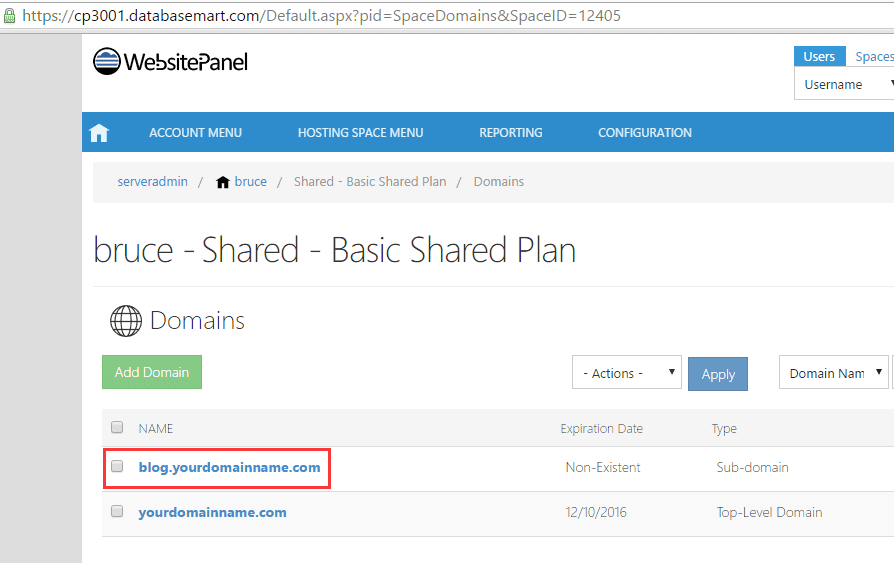Go to serveradmin breadcrumb link
Viewport: 894px width, 563px height.
(x=152, y=181)
